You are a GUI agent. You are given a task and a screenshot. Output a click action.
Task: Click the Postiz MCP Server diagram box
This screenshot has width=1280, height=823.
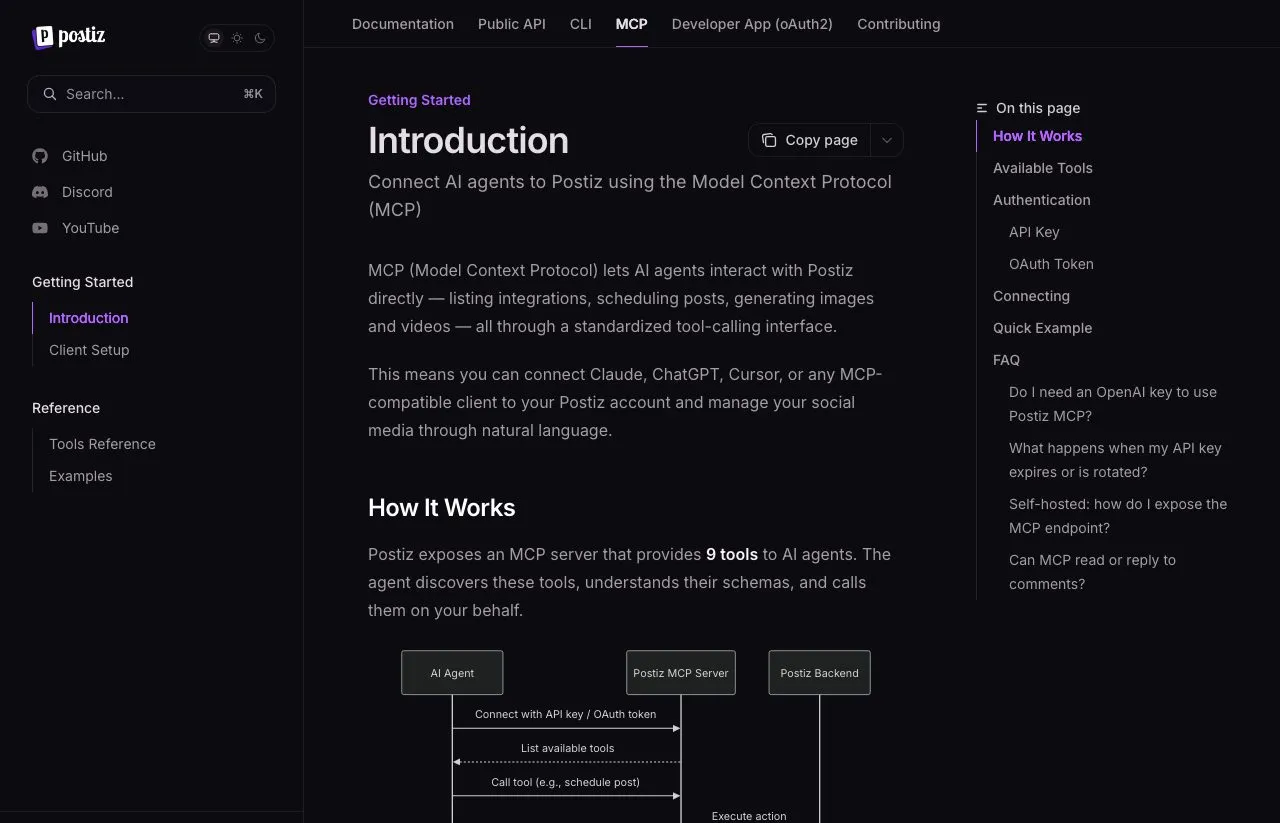point(681,673)
